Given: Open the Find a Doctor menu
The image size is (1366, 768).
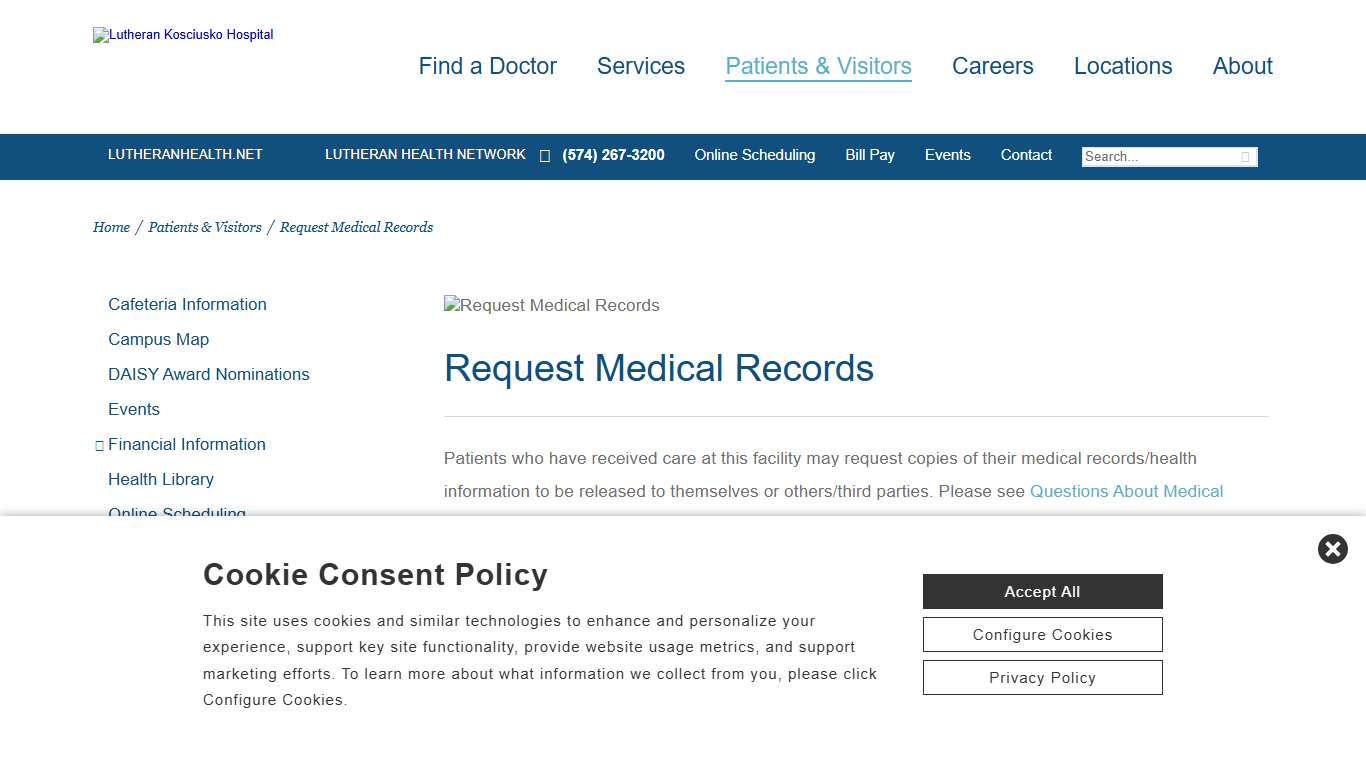Looking at the screenshot, I should (487, 66).
